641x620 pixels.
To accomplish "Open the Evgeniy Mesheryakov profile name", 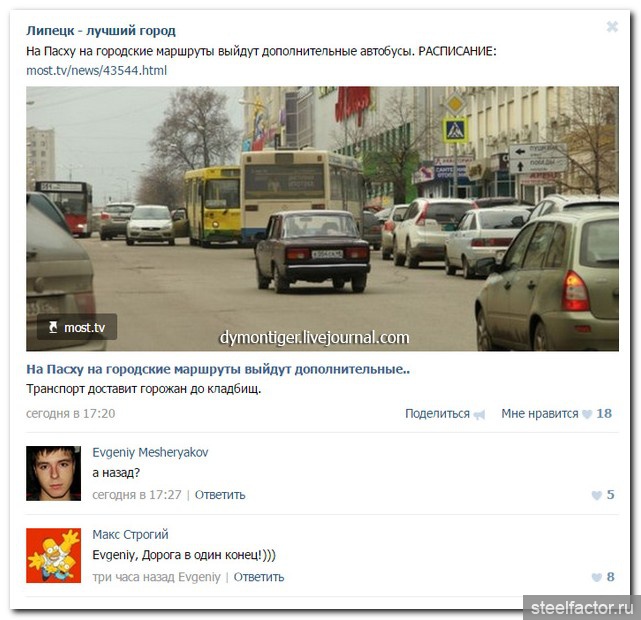I will pyautogui.click(x=150, y=452).
